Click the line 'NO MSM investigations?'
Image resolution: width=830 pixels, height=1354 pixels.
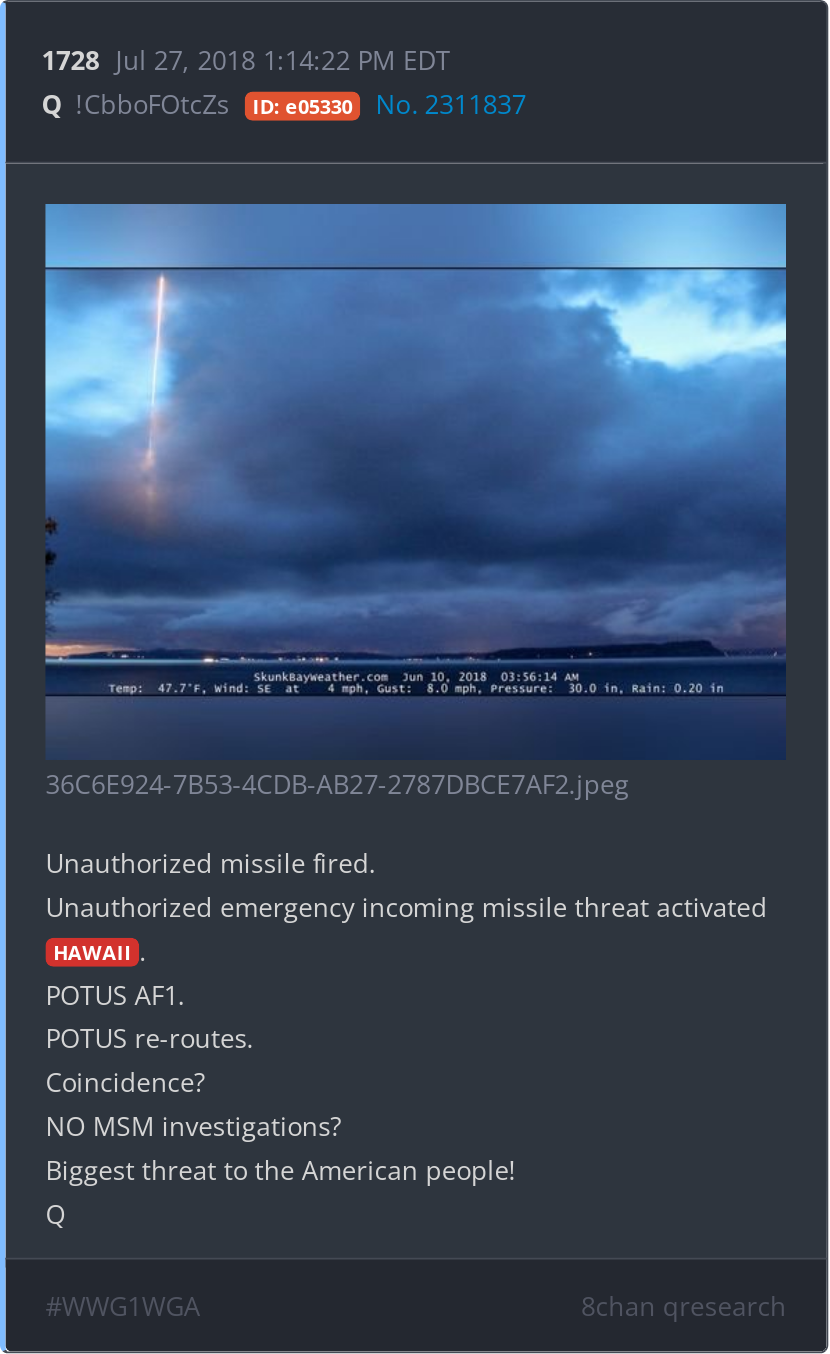tap(194, 1127)
